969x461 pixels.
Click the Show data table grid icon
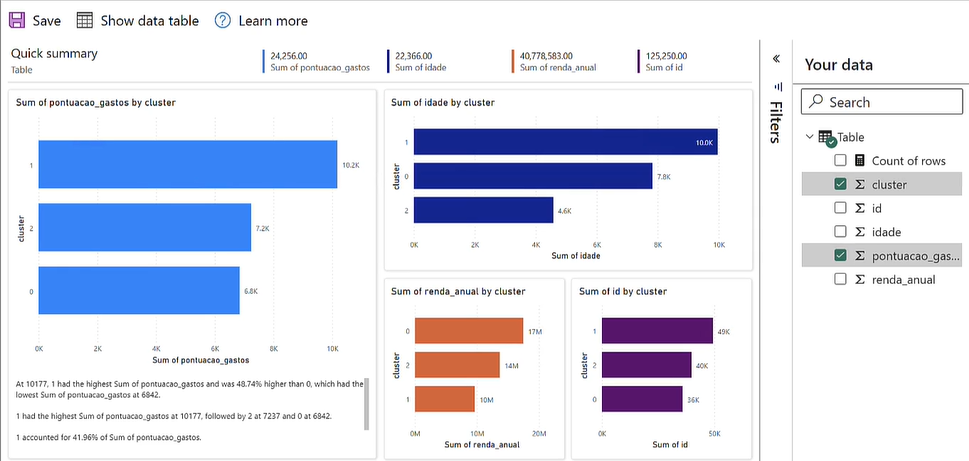(85, 20)
